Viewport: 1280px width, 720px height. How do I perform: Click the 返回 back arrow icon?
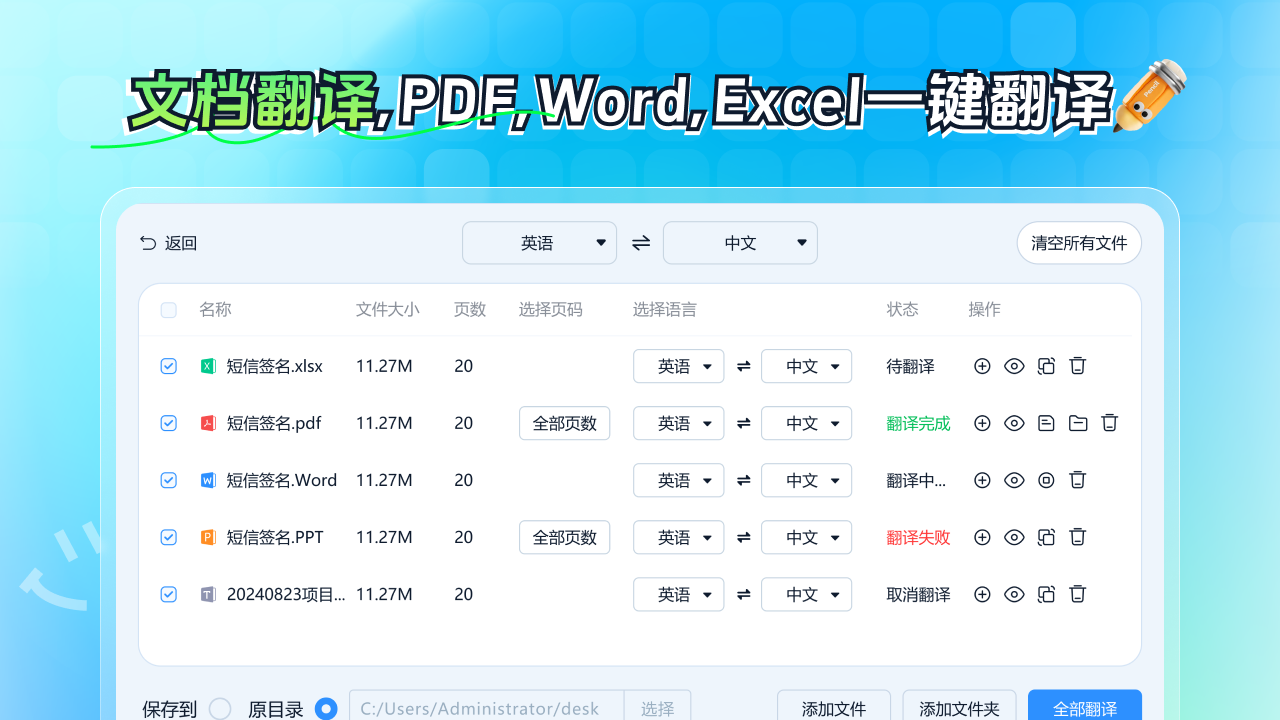(147, 242)
